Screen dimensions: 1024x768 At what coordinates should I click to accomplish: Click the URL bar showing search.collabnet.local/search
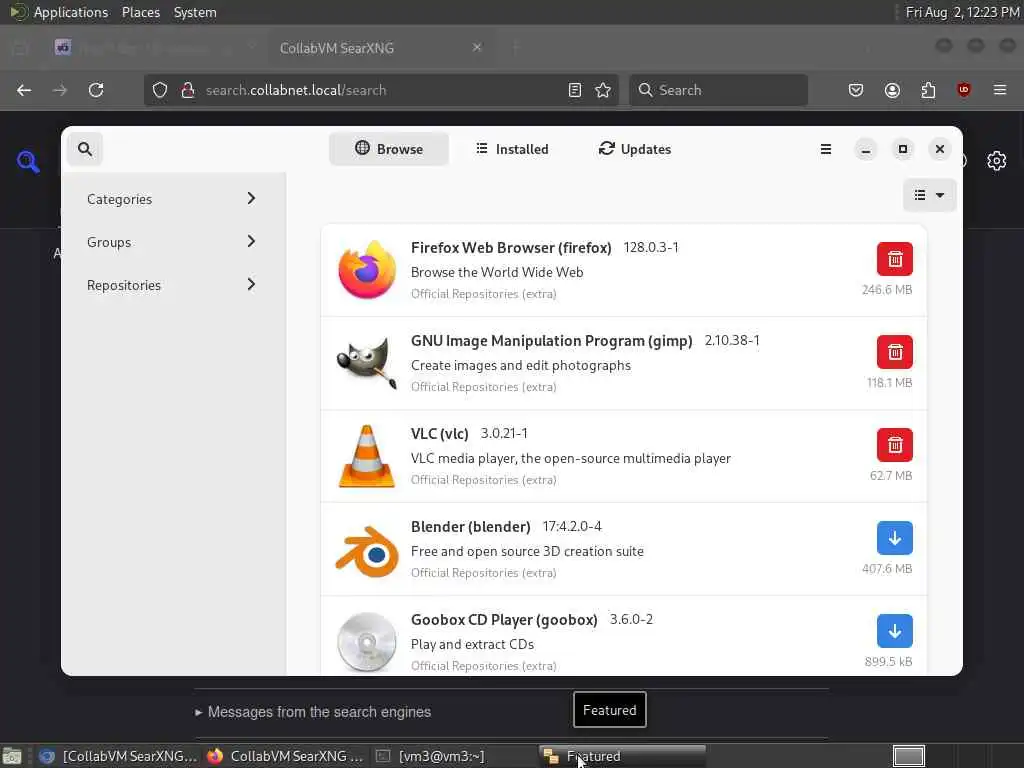[x=382, y=90]
